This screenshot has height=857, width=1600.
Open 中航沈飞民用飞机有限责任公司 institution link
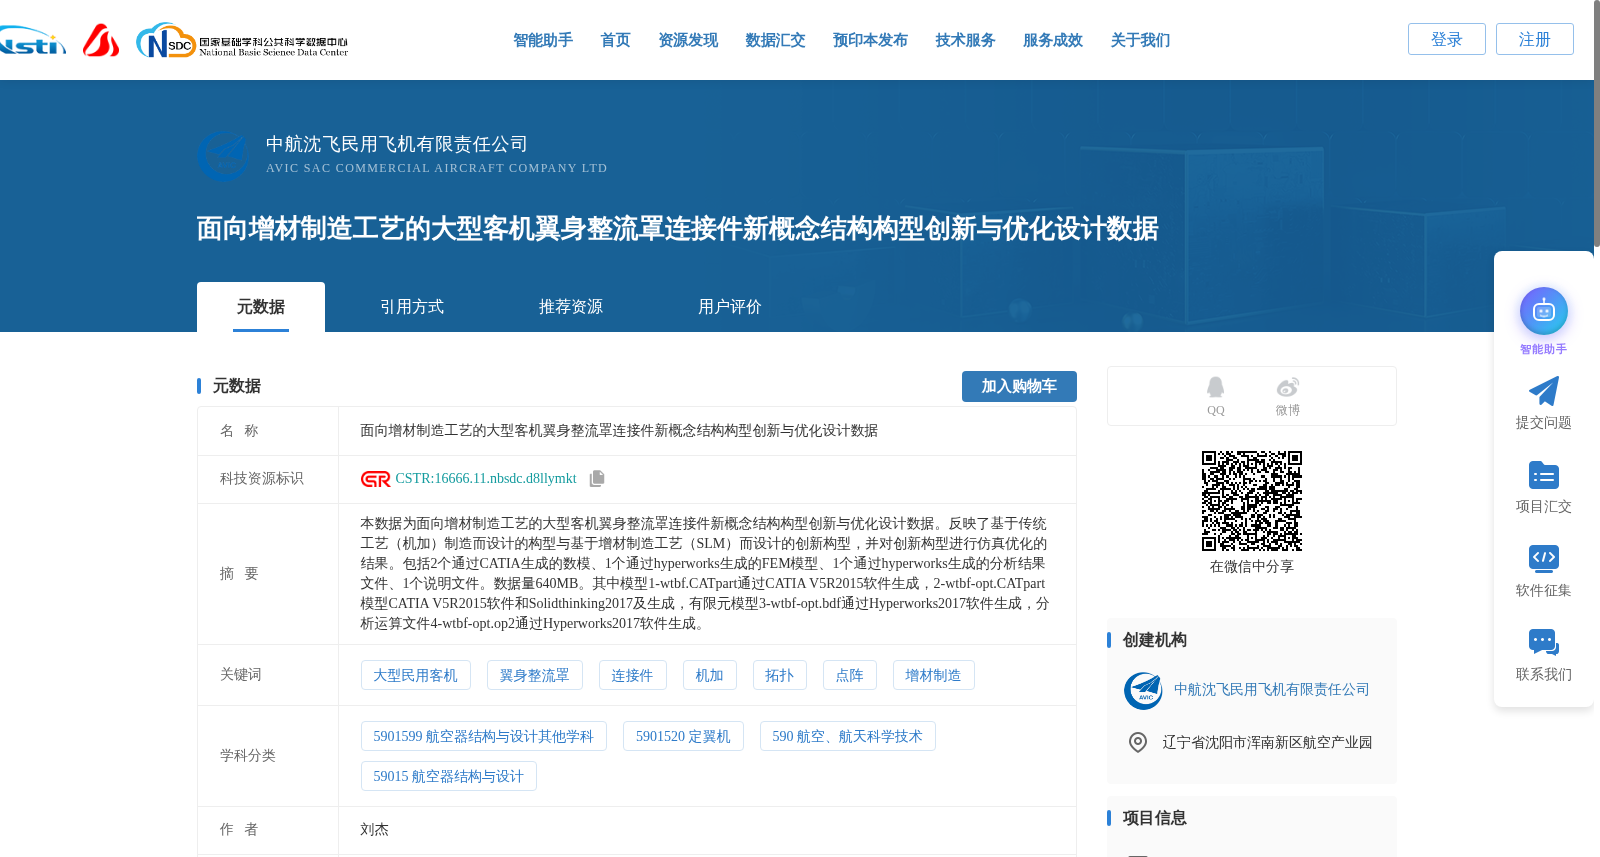click(1272, 690)
